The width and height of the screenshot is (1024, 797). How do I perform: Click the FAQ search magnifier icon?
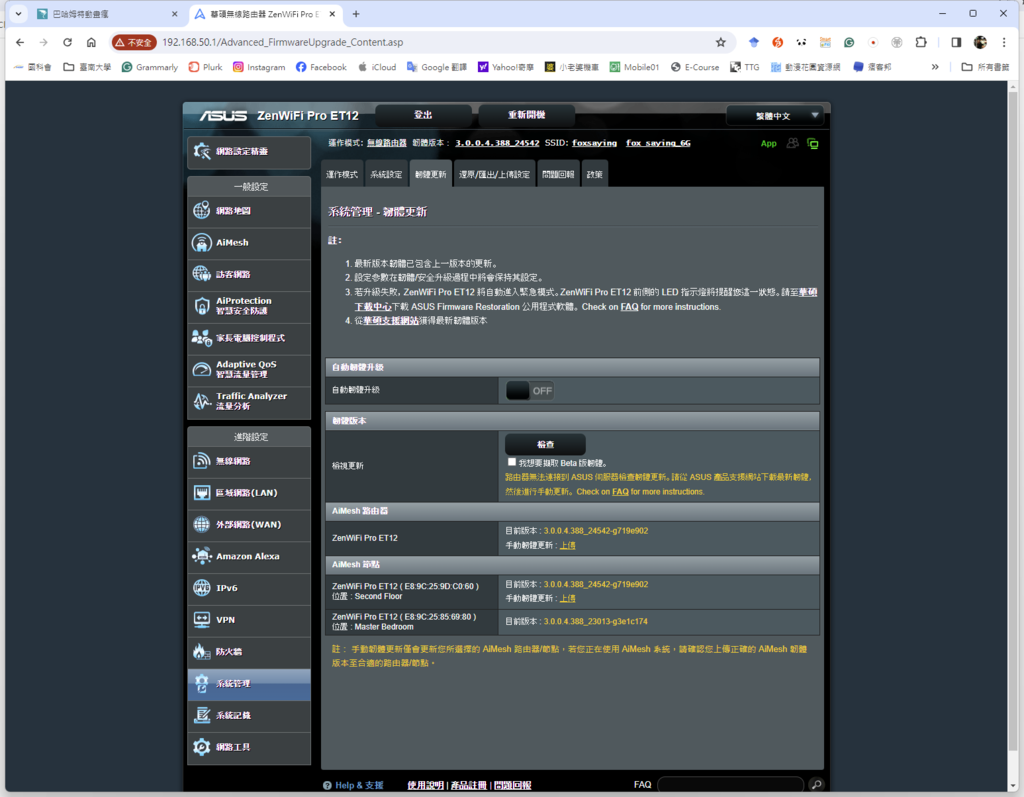point(816,785)
